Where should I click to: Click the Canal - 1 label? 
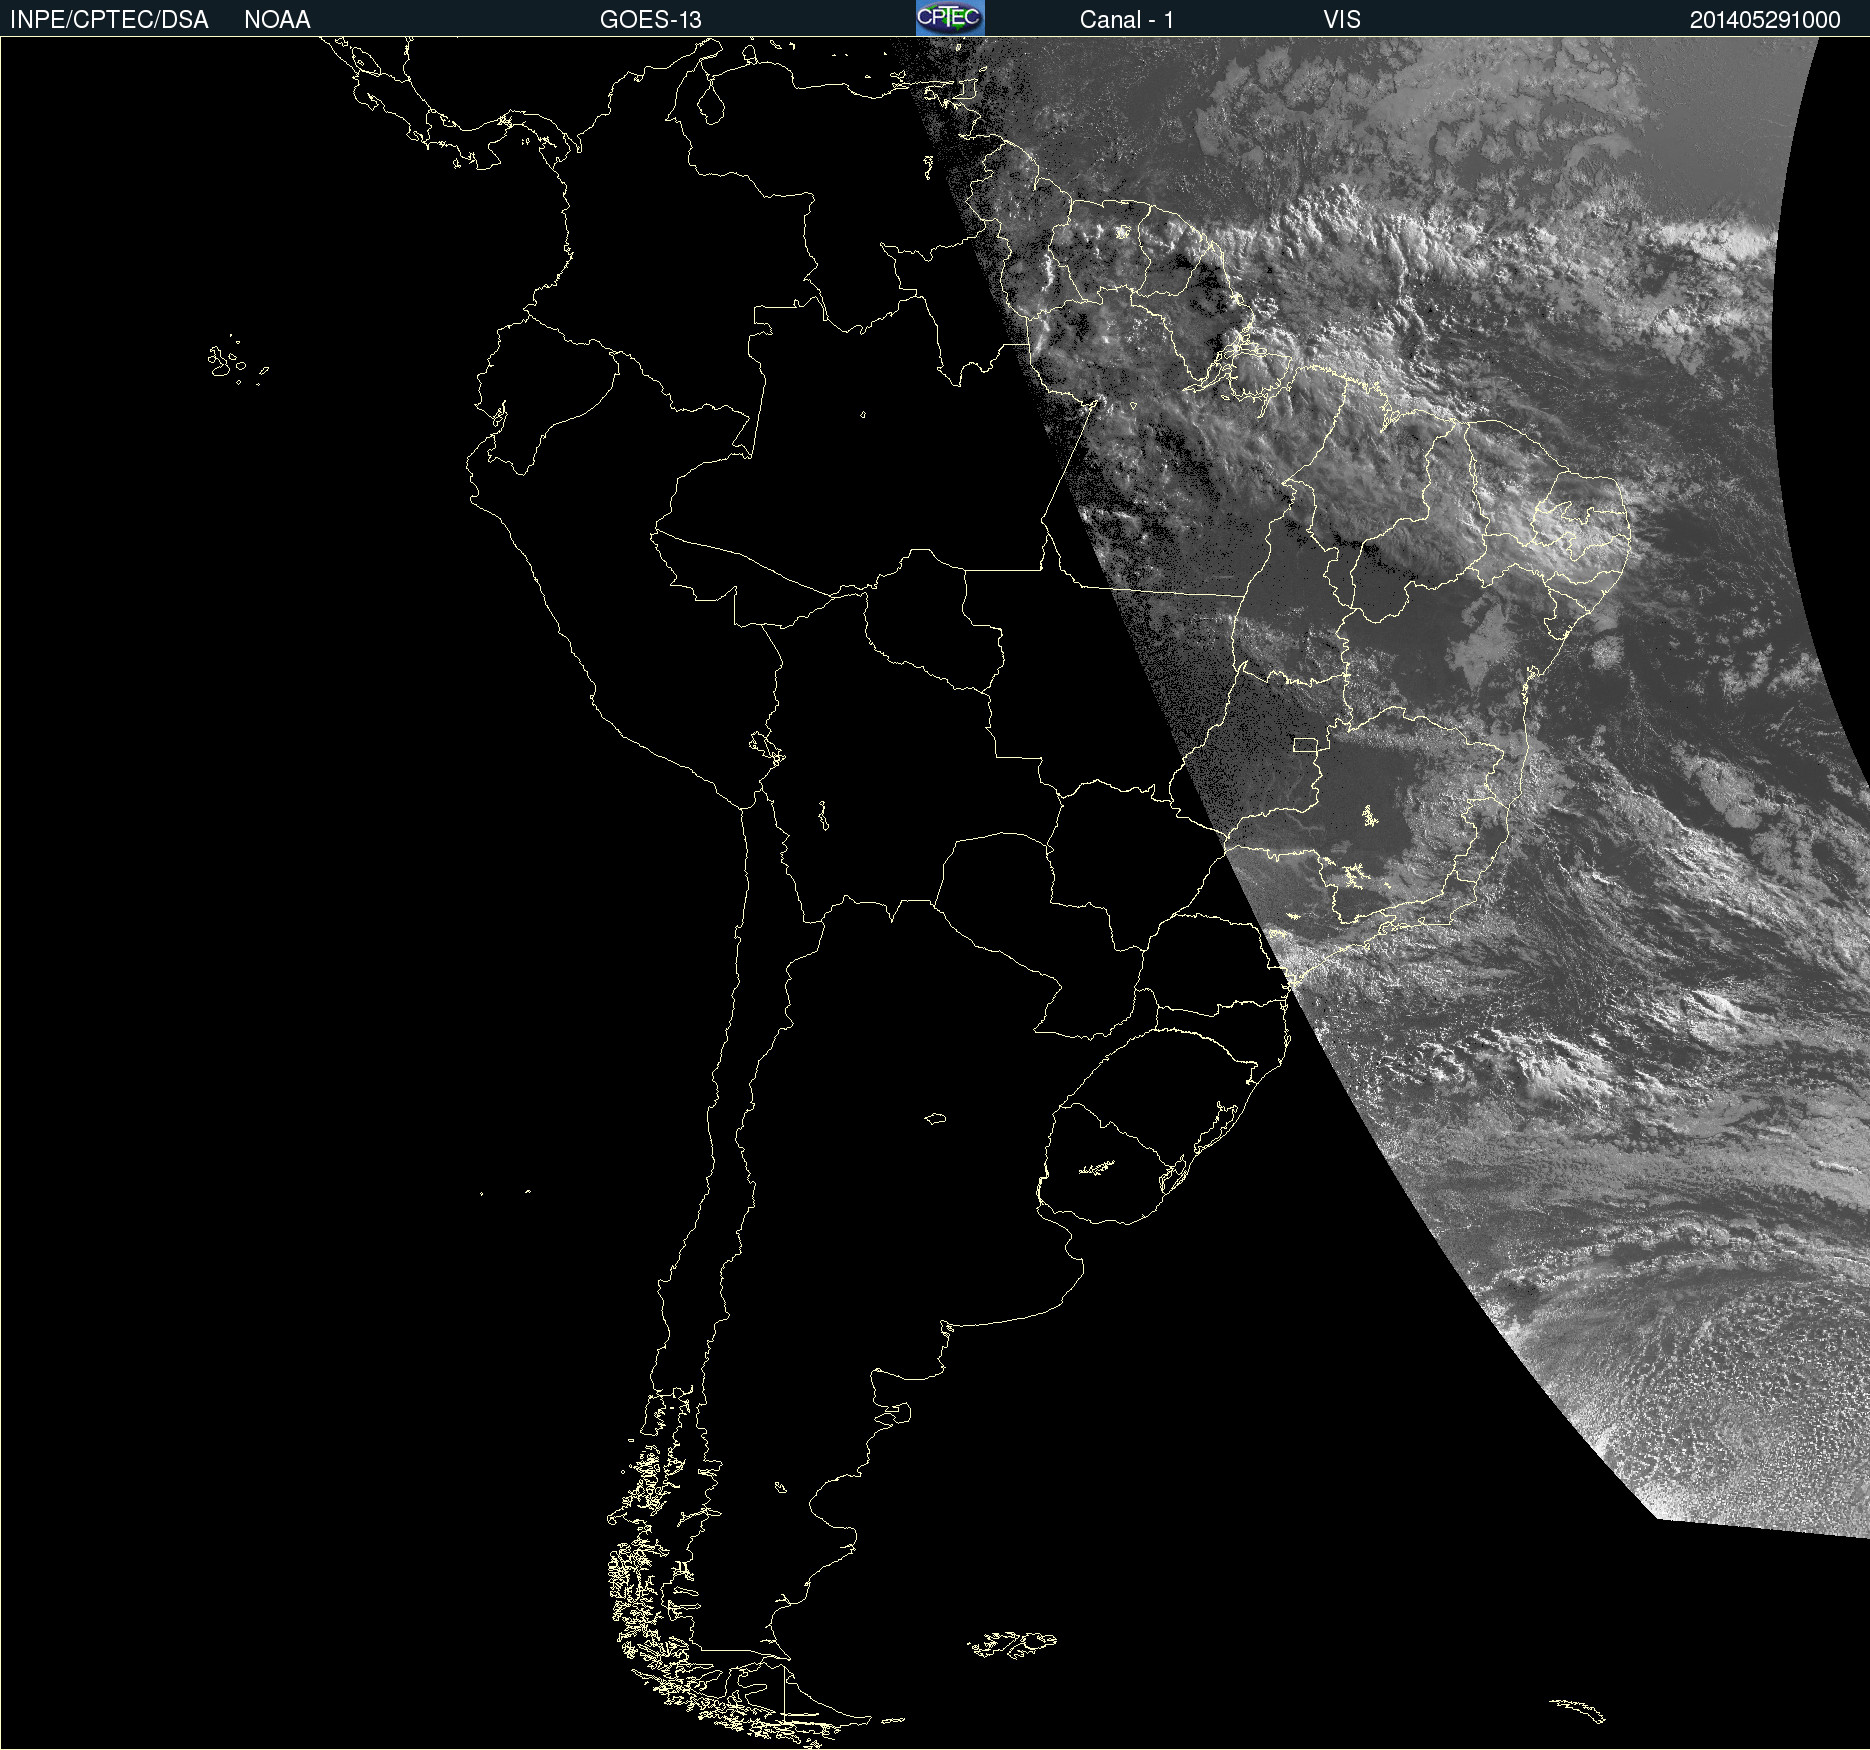tap(1126, 20)
